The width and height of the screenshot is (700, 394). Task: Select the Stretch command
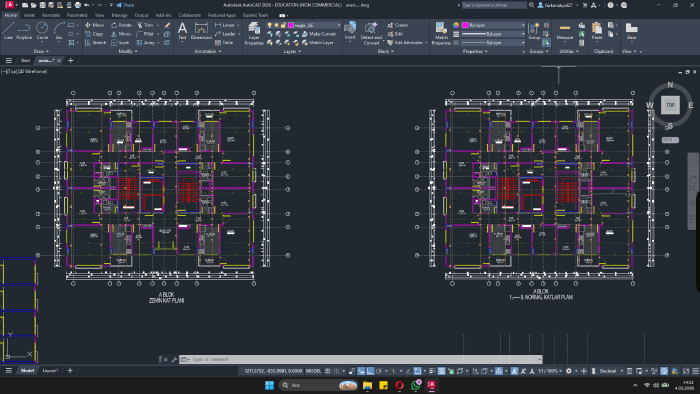[x=96, y=43]
